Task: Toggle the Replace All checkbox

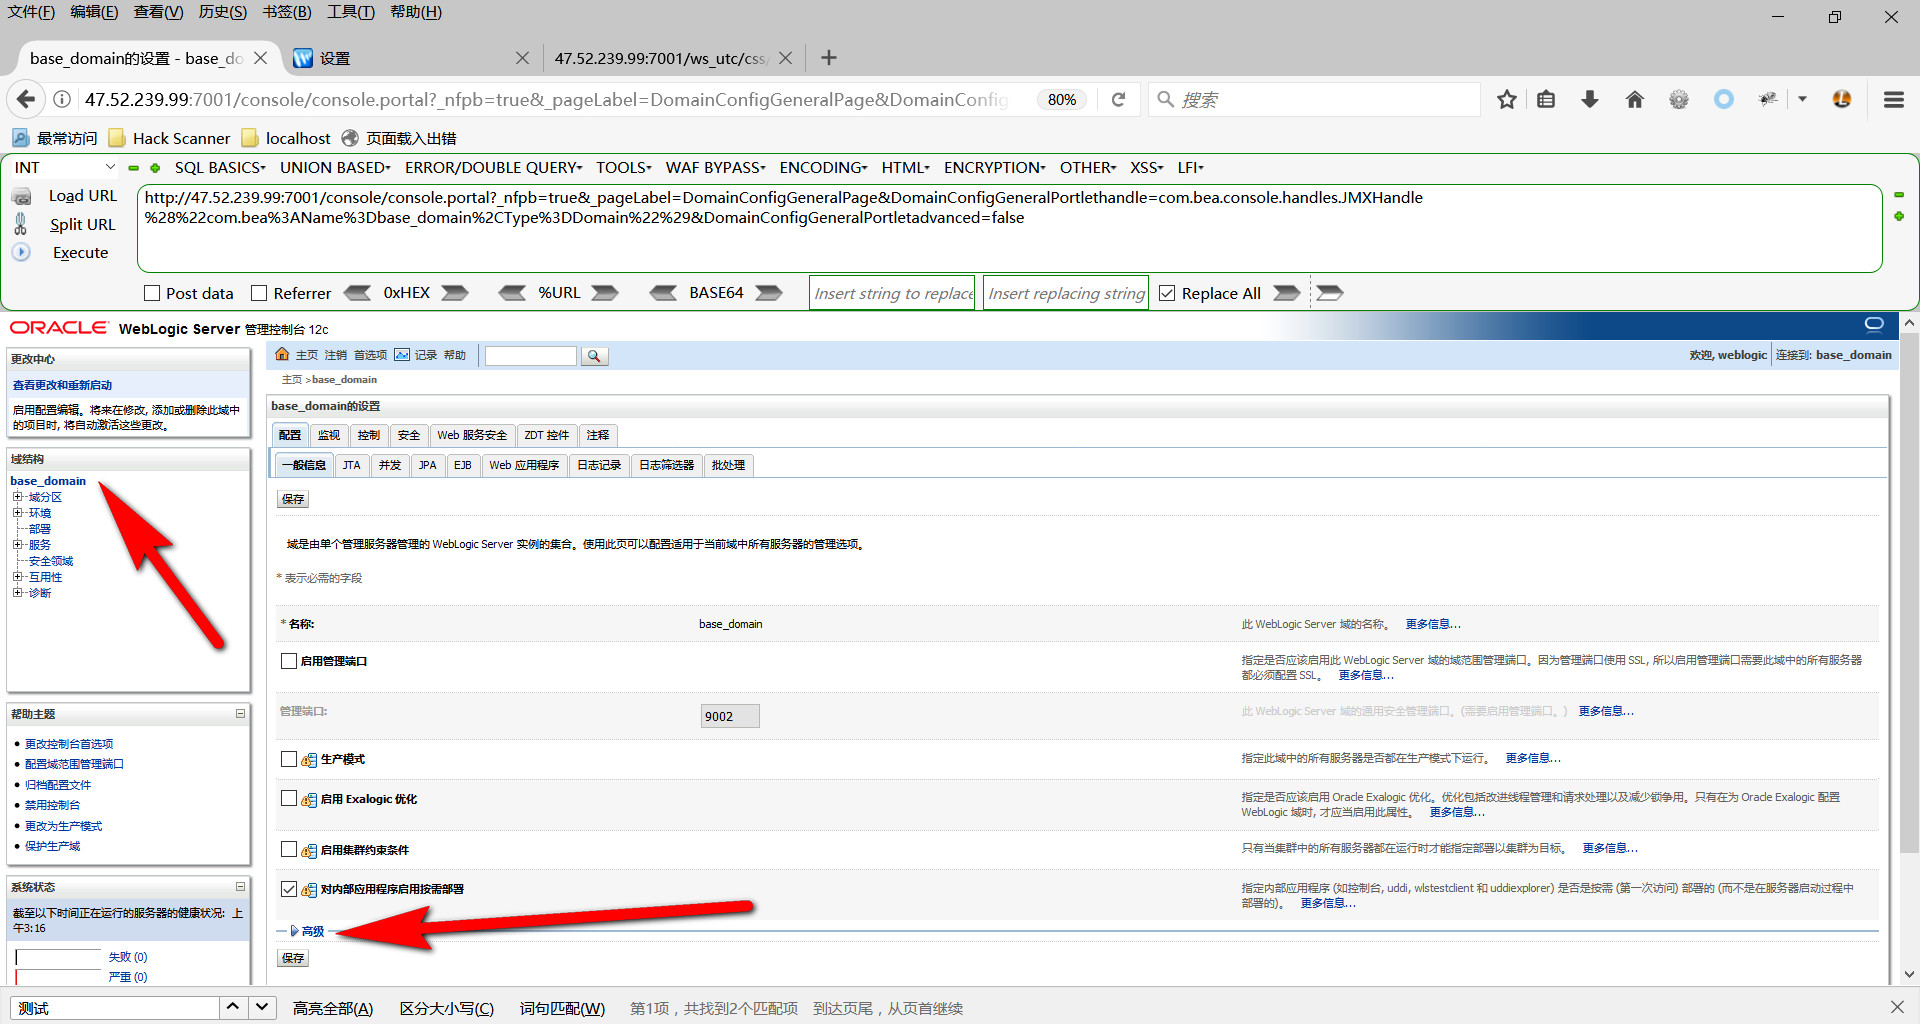Action: point(1167,293)
